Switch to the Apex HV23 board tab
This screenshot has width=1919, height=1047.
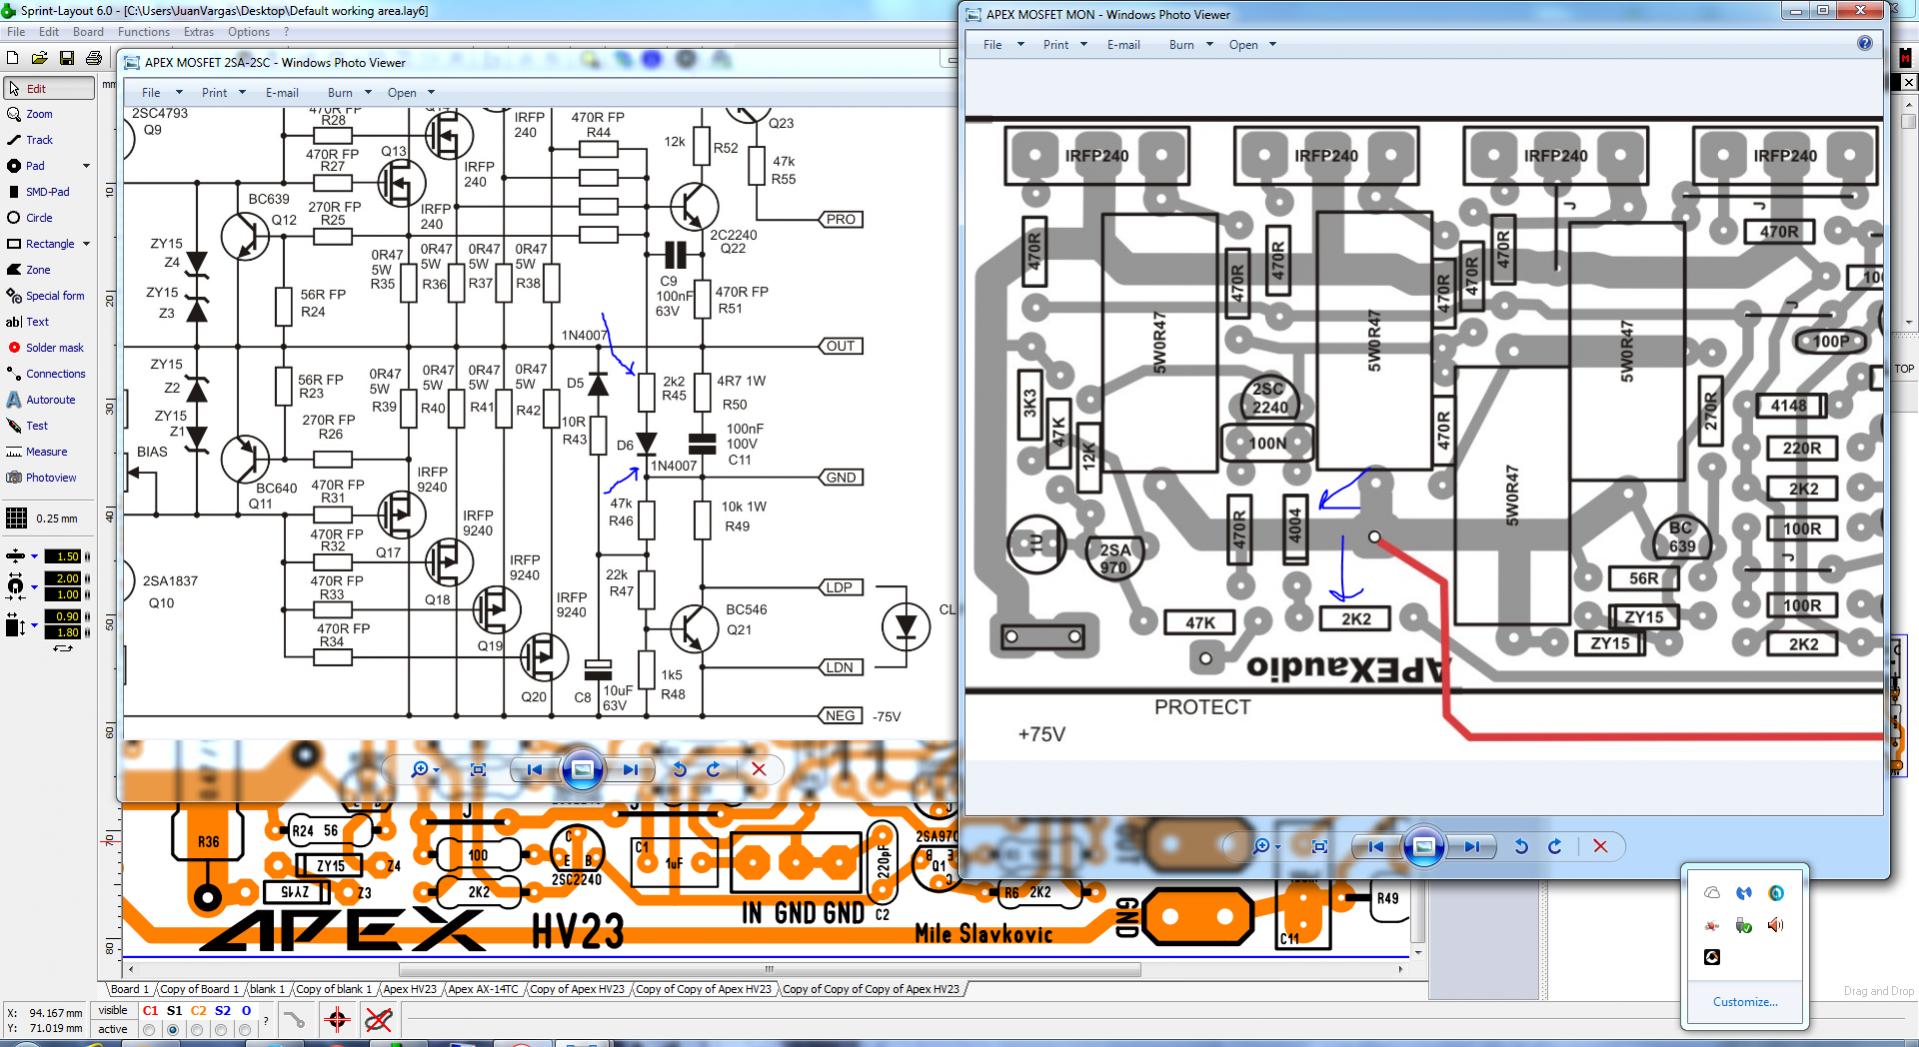pyautogui.click(x=410, y=989)
